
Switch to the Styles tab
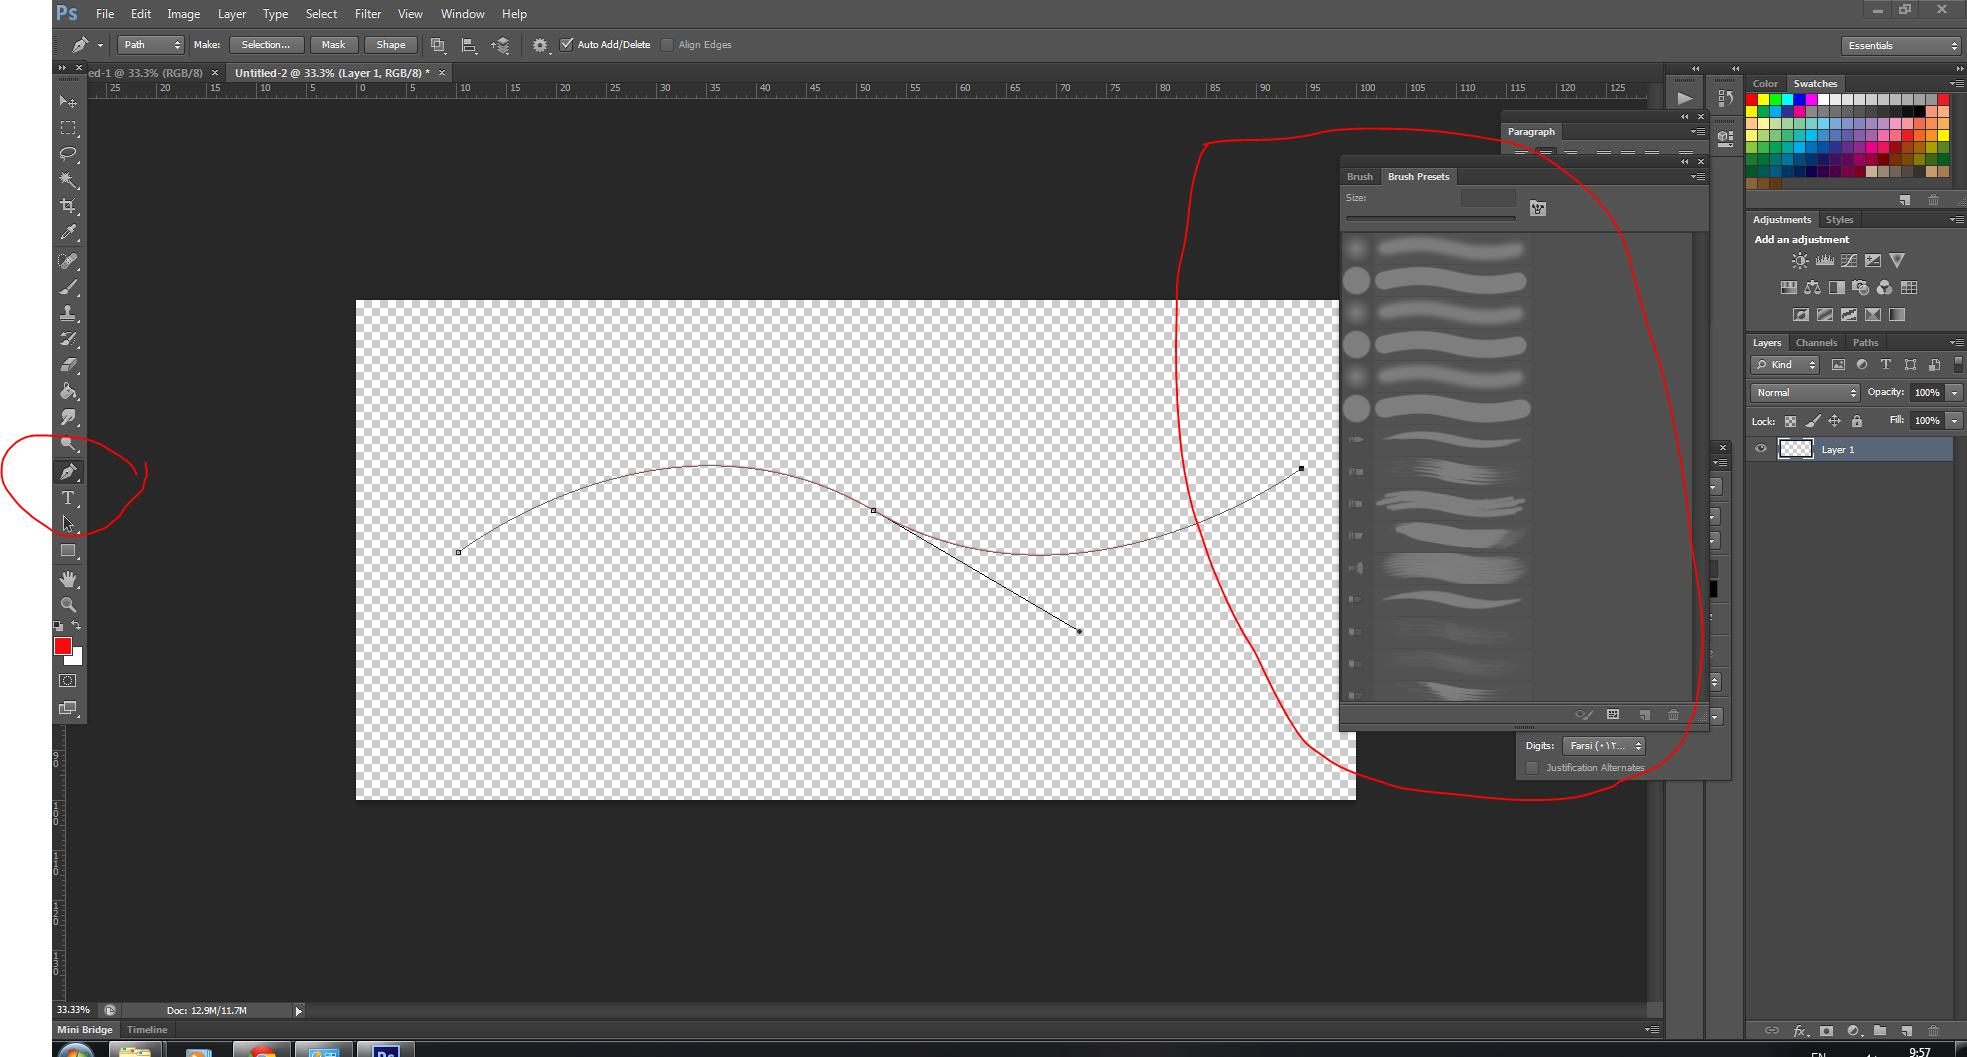coord(1839,220)
